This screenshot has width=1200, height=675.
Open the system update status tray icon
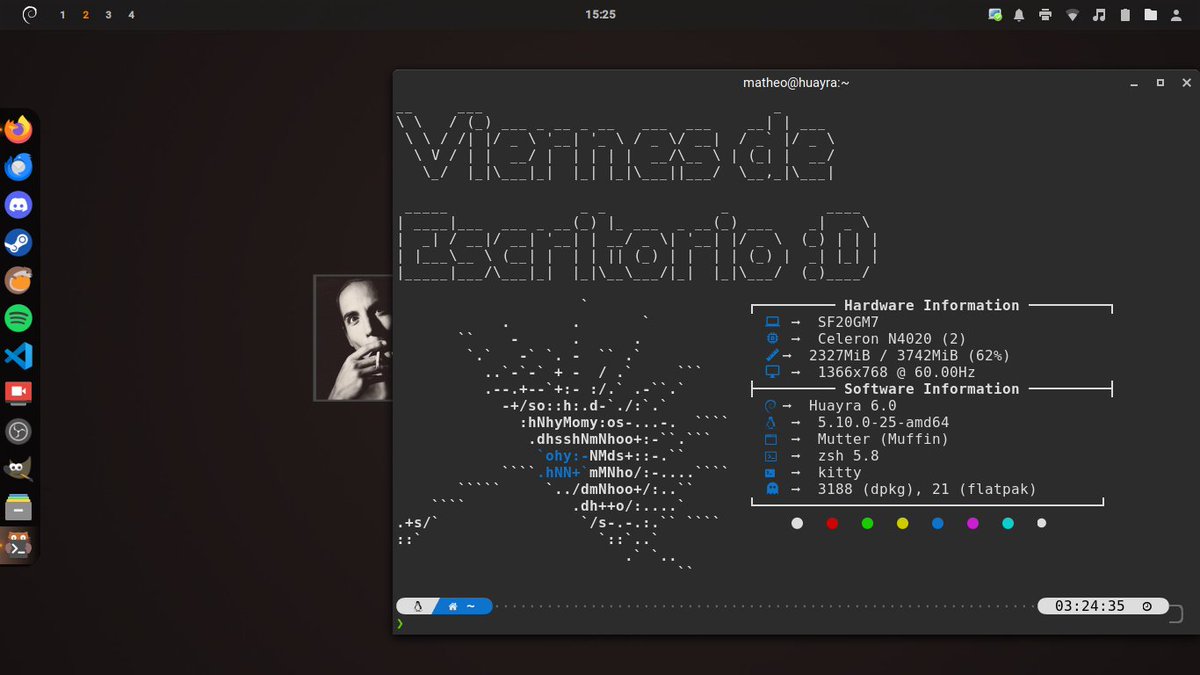995,14
